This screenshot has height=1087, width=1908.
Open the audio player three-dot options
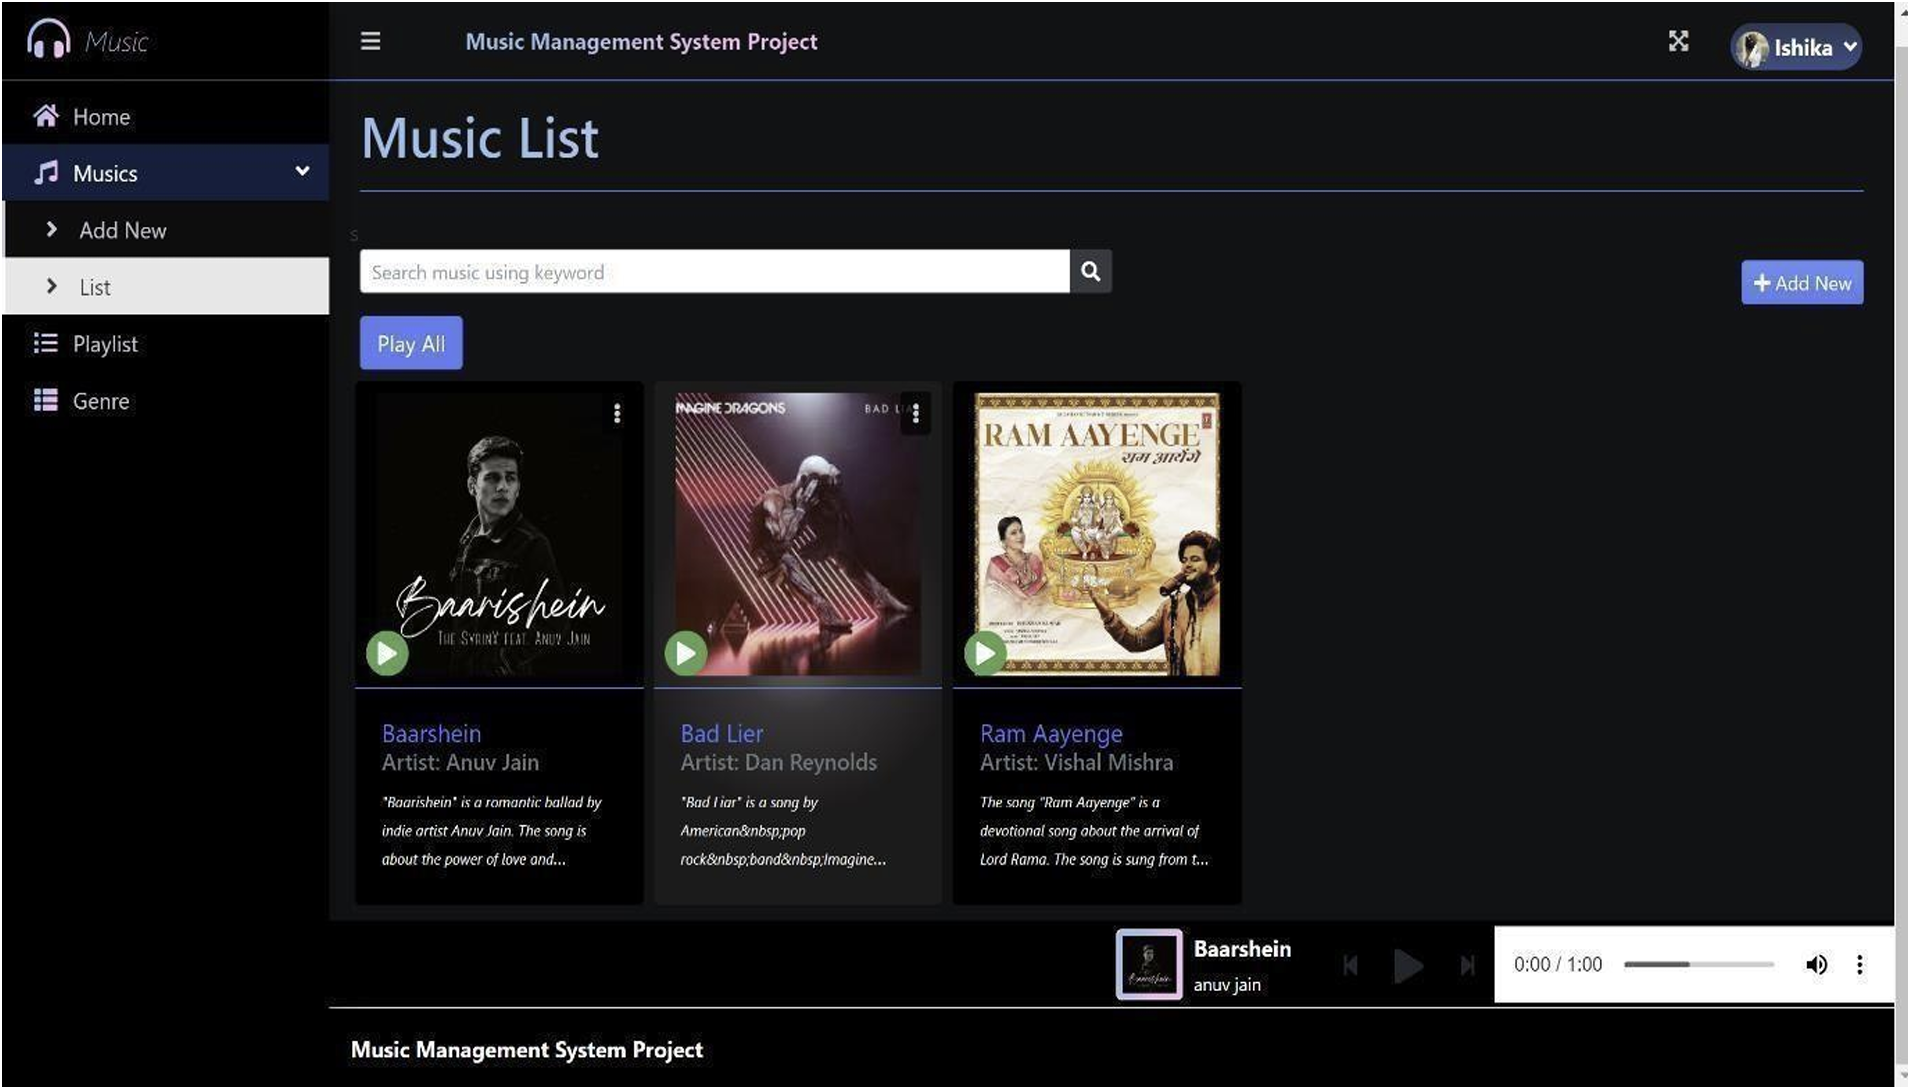pyautogui.click(x=1859, y=964)
